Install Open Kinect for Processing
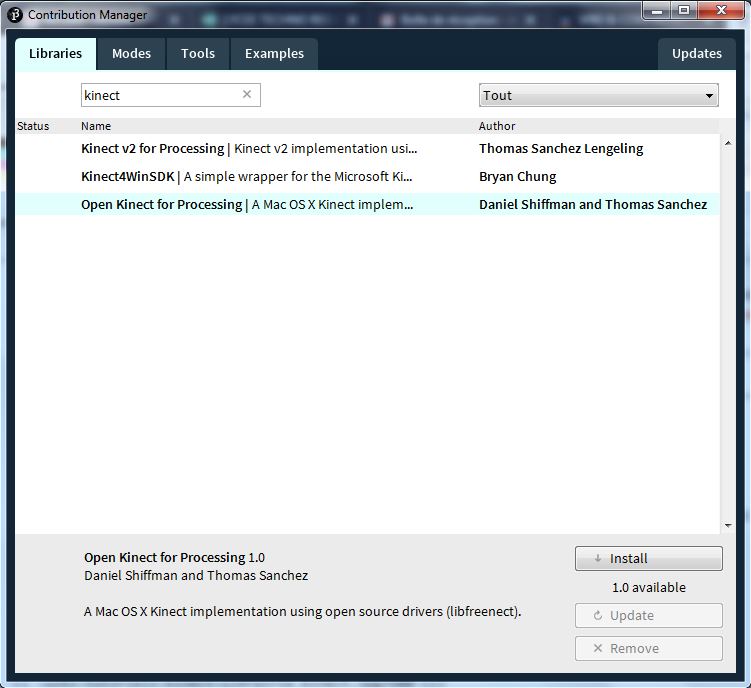 coord(648,558)
